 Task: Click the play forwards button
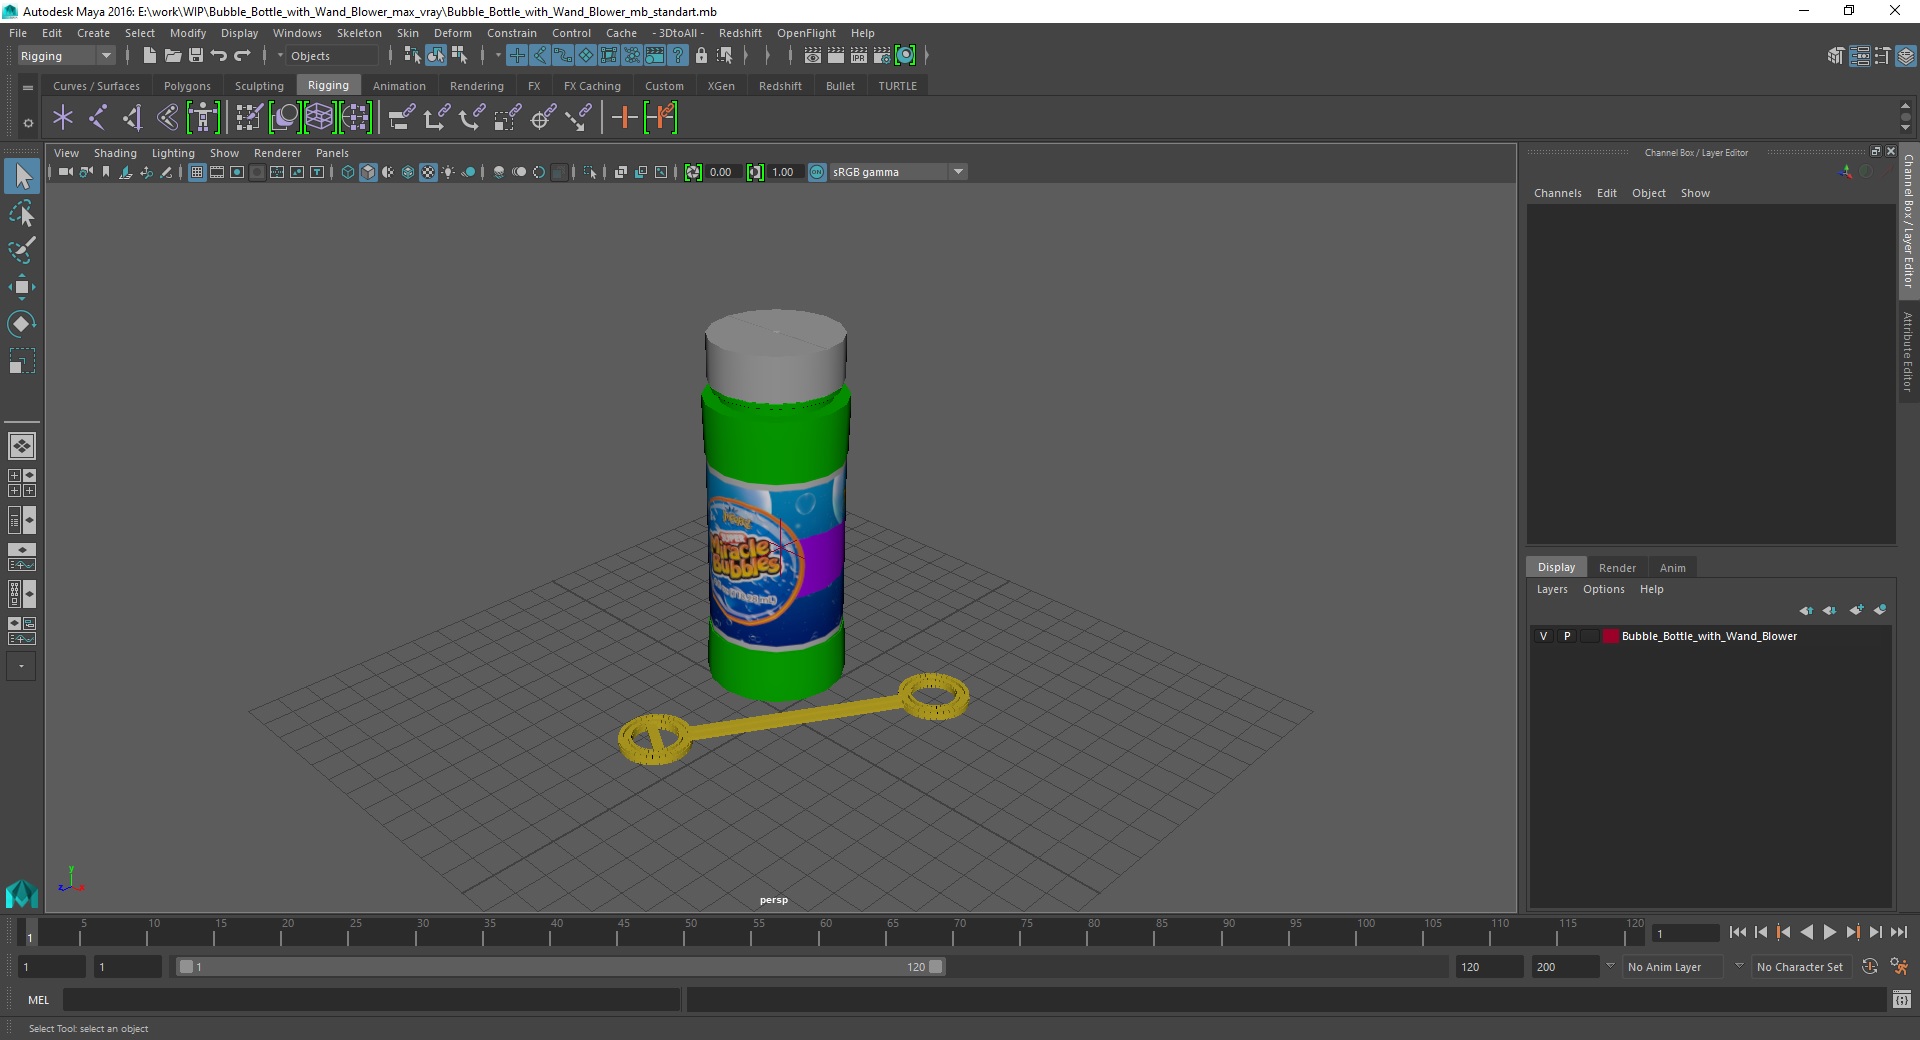(1830, 932)
